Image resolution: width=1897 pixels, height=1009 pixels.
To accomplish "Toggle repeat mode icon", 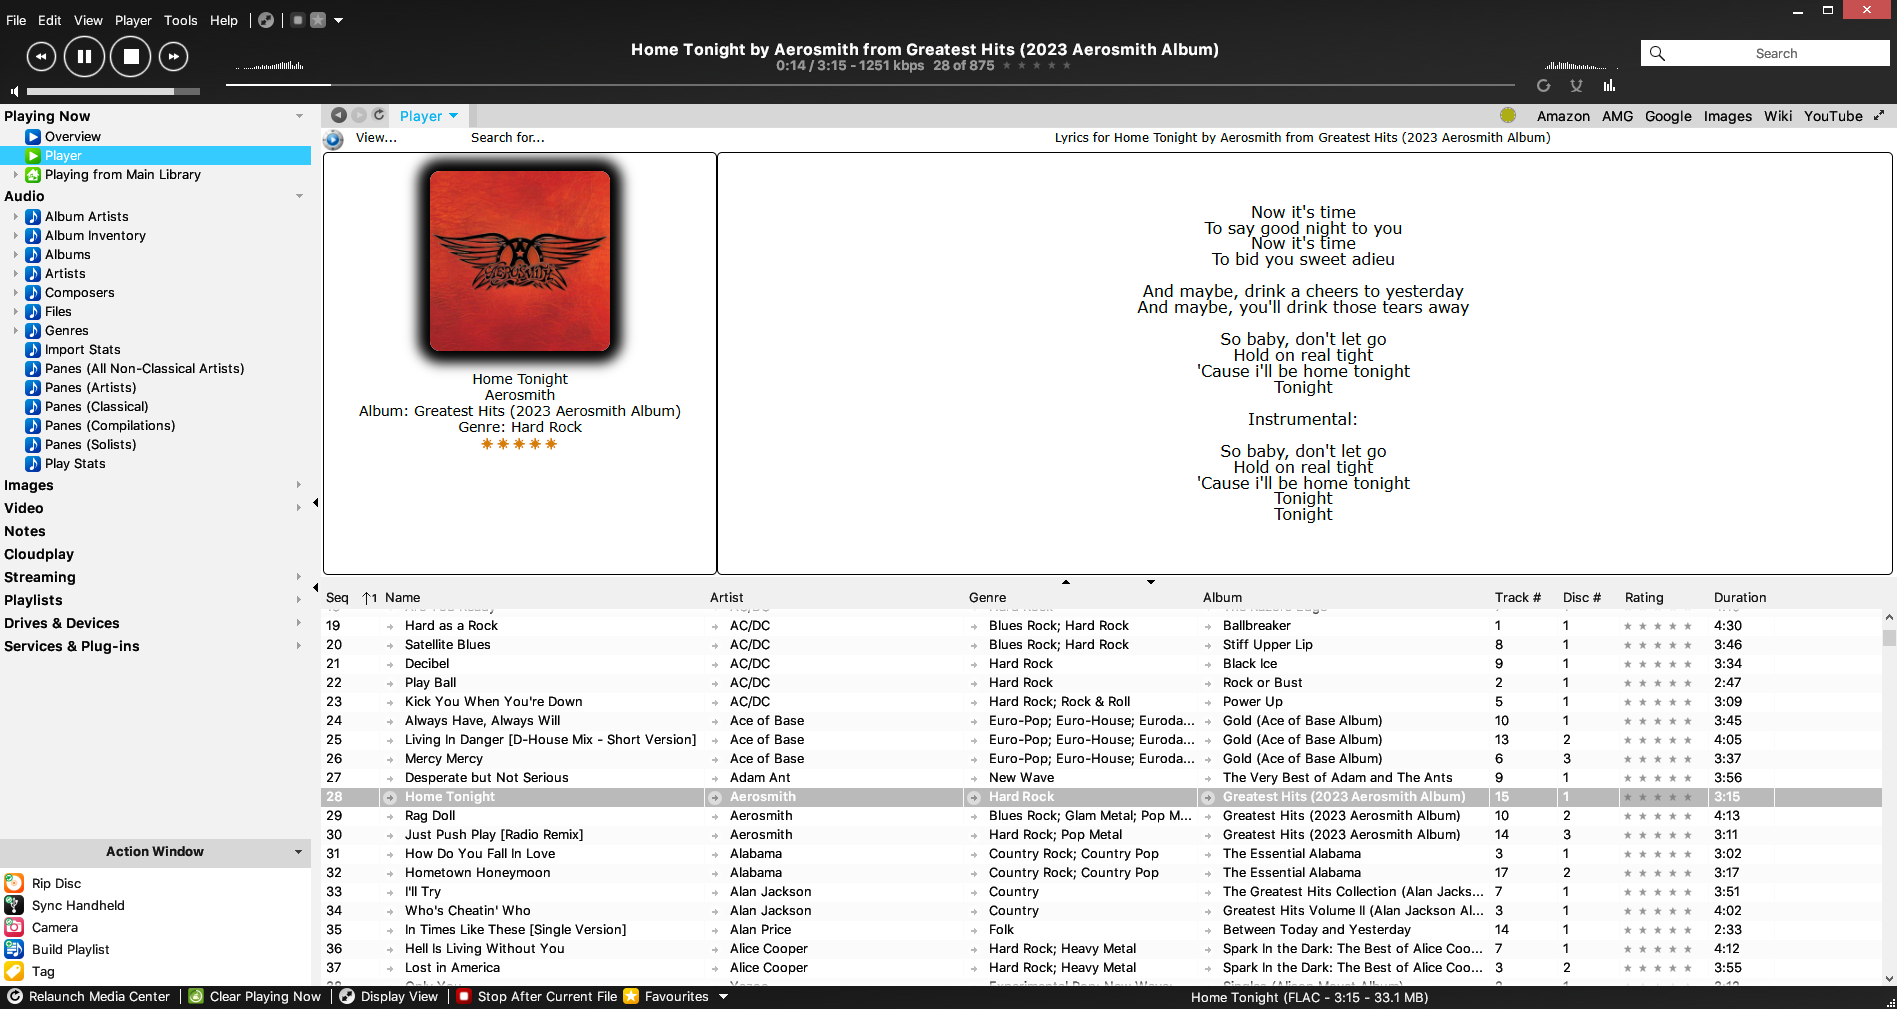I will (x=1544, y=86).
